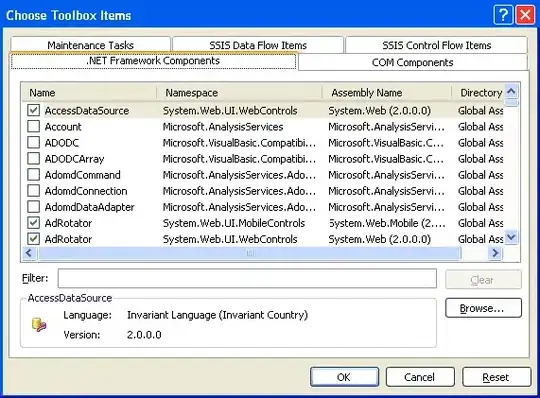Click the horizontal scroll right arrow

coord(496,253)
